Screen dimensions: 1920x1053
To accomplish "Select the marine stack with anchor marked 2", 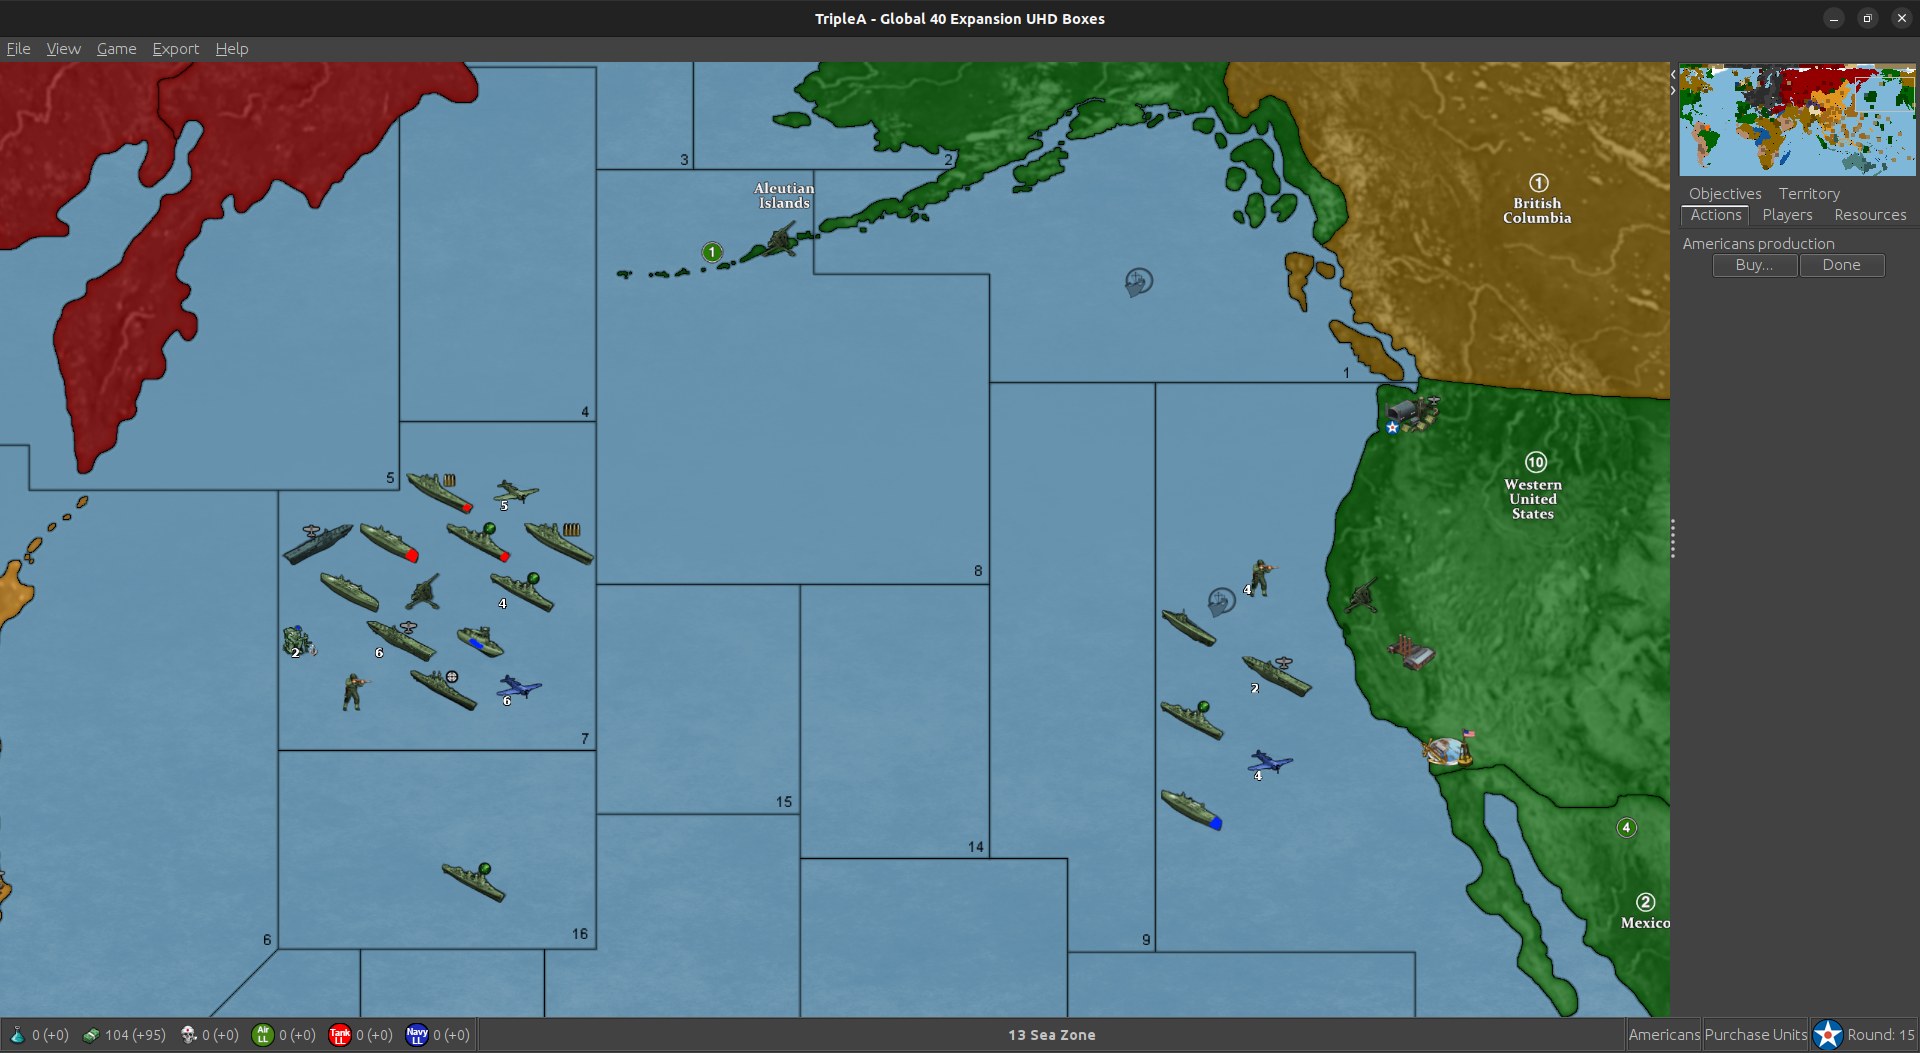I will [298, 641].
